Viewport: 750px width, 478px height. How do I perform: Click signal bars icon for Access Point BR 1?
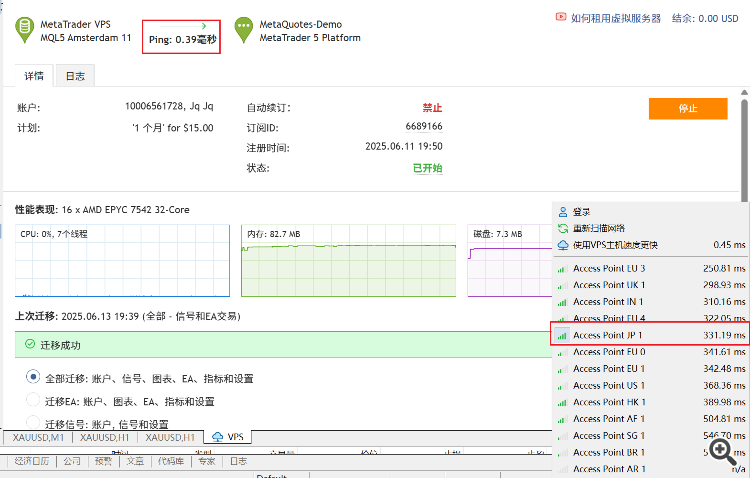[562, 453]
